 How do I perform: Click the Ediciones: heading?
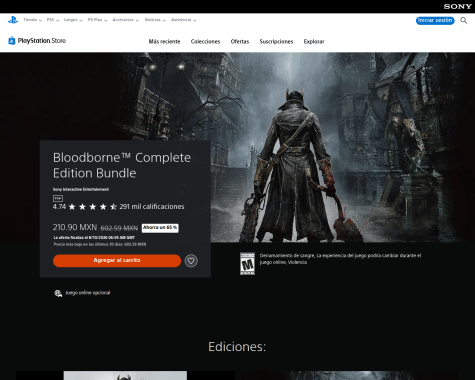pyautogui.click(x=237, y=347)
